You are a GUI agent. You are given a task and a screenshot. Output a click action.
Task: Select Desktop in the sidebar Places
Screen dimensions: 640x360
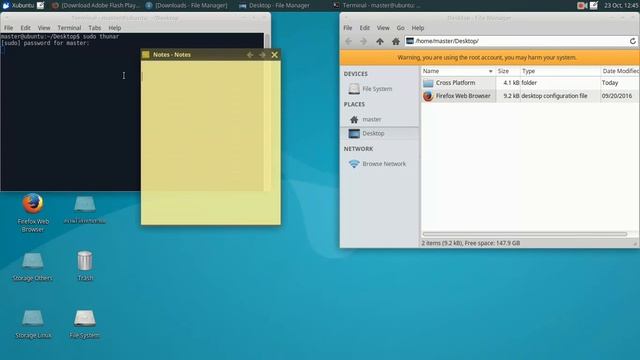click(380, 133)
